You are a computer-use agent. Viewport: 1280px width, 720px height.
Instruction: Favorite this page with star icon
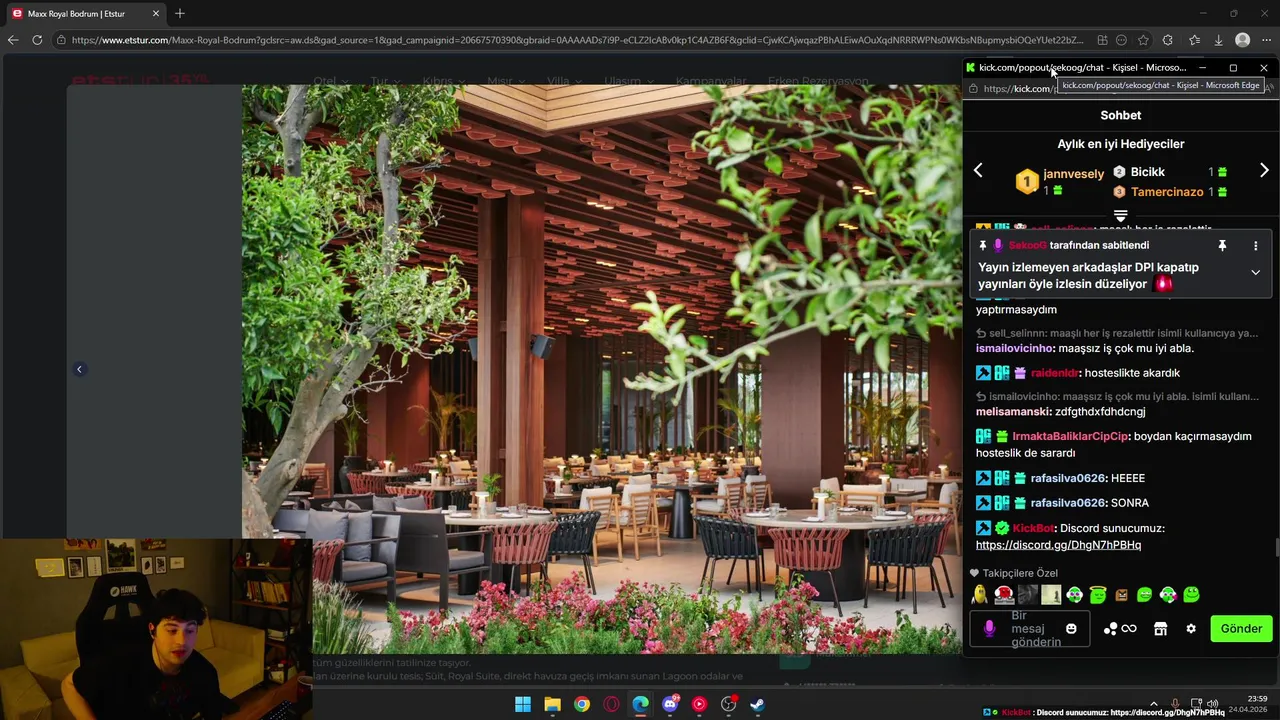point(1143,40)
